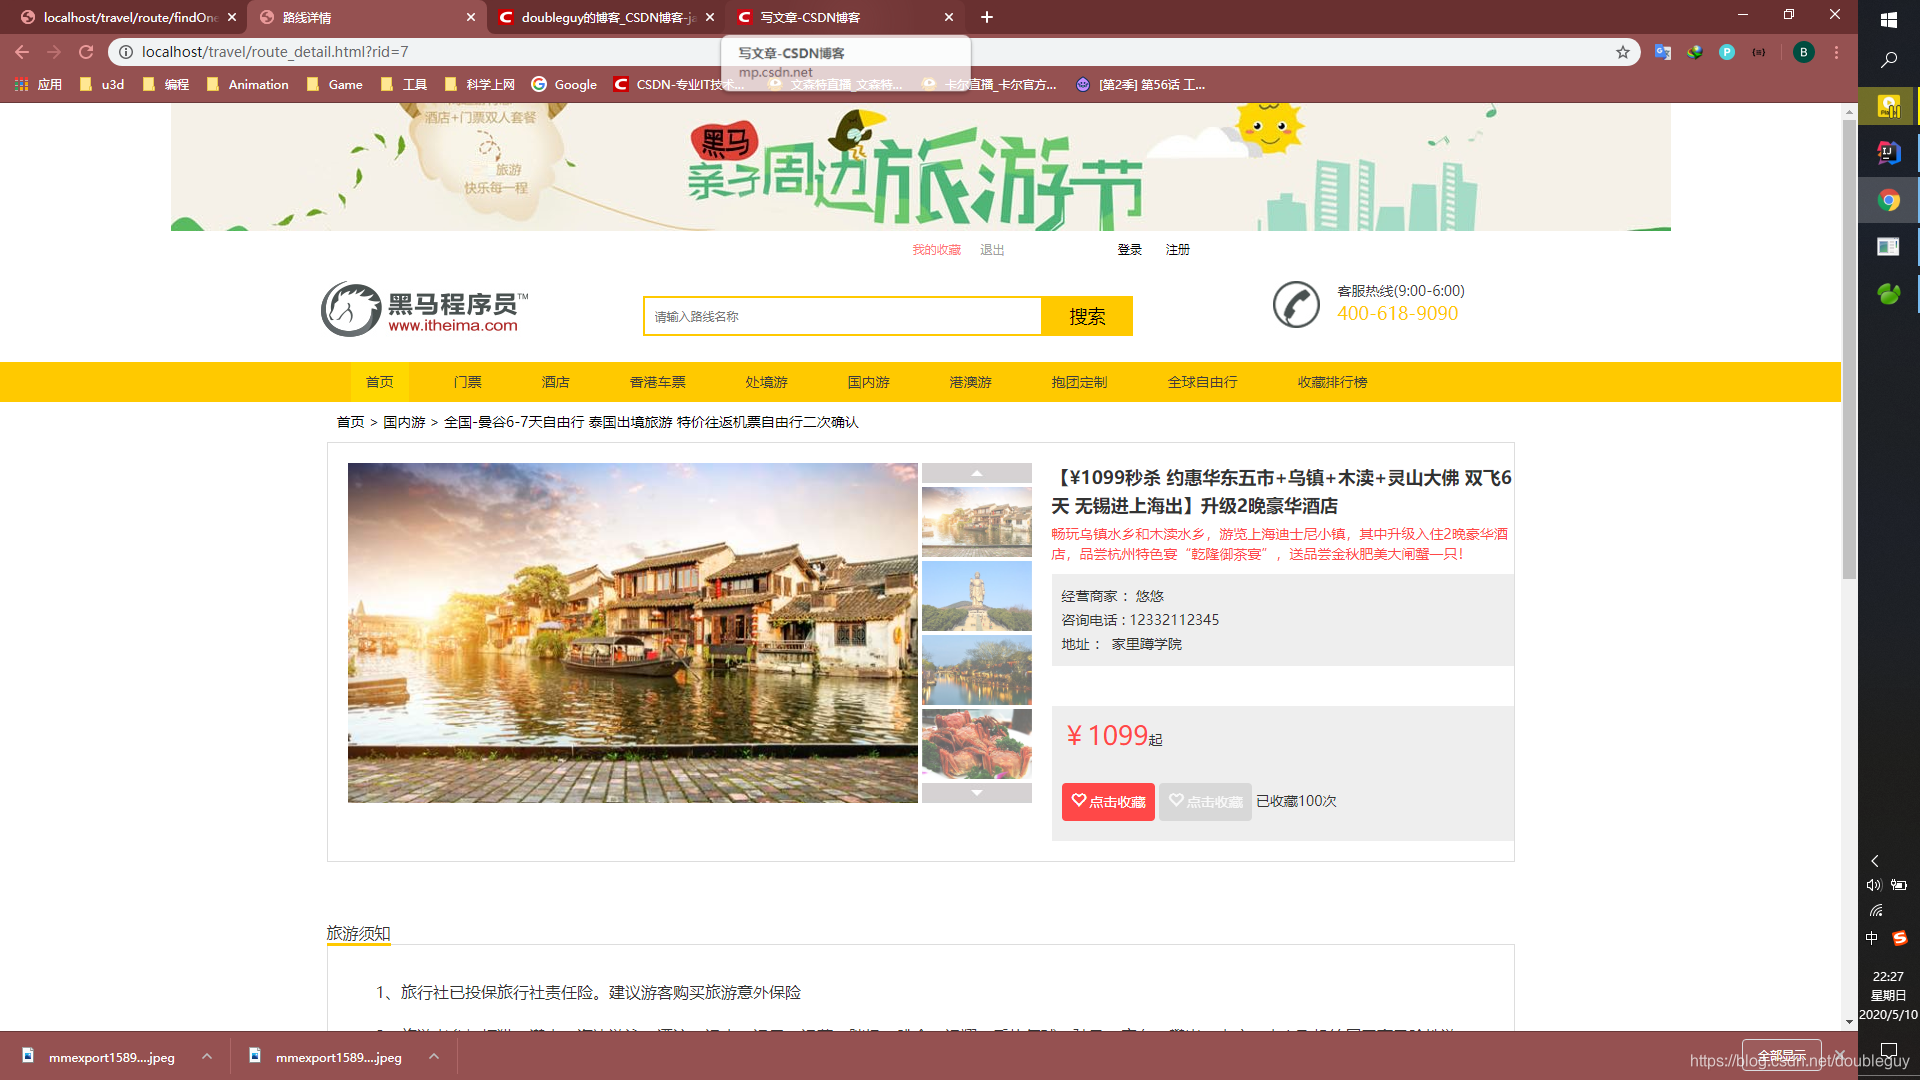Screen dimensions: 1920x1080
Task: Click the phone hotline icon
Action: (x=1296, y=304)
